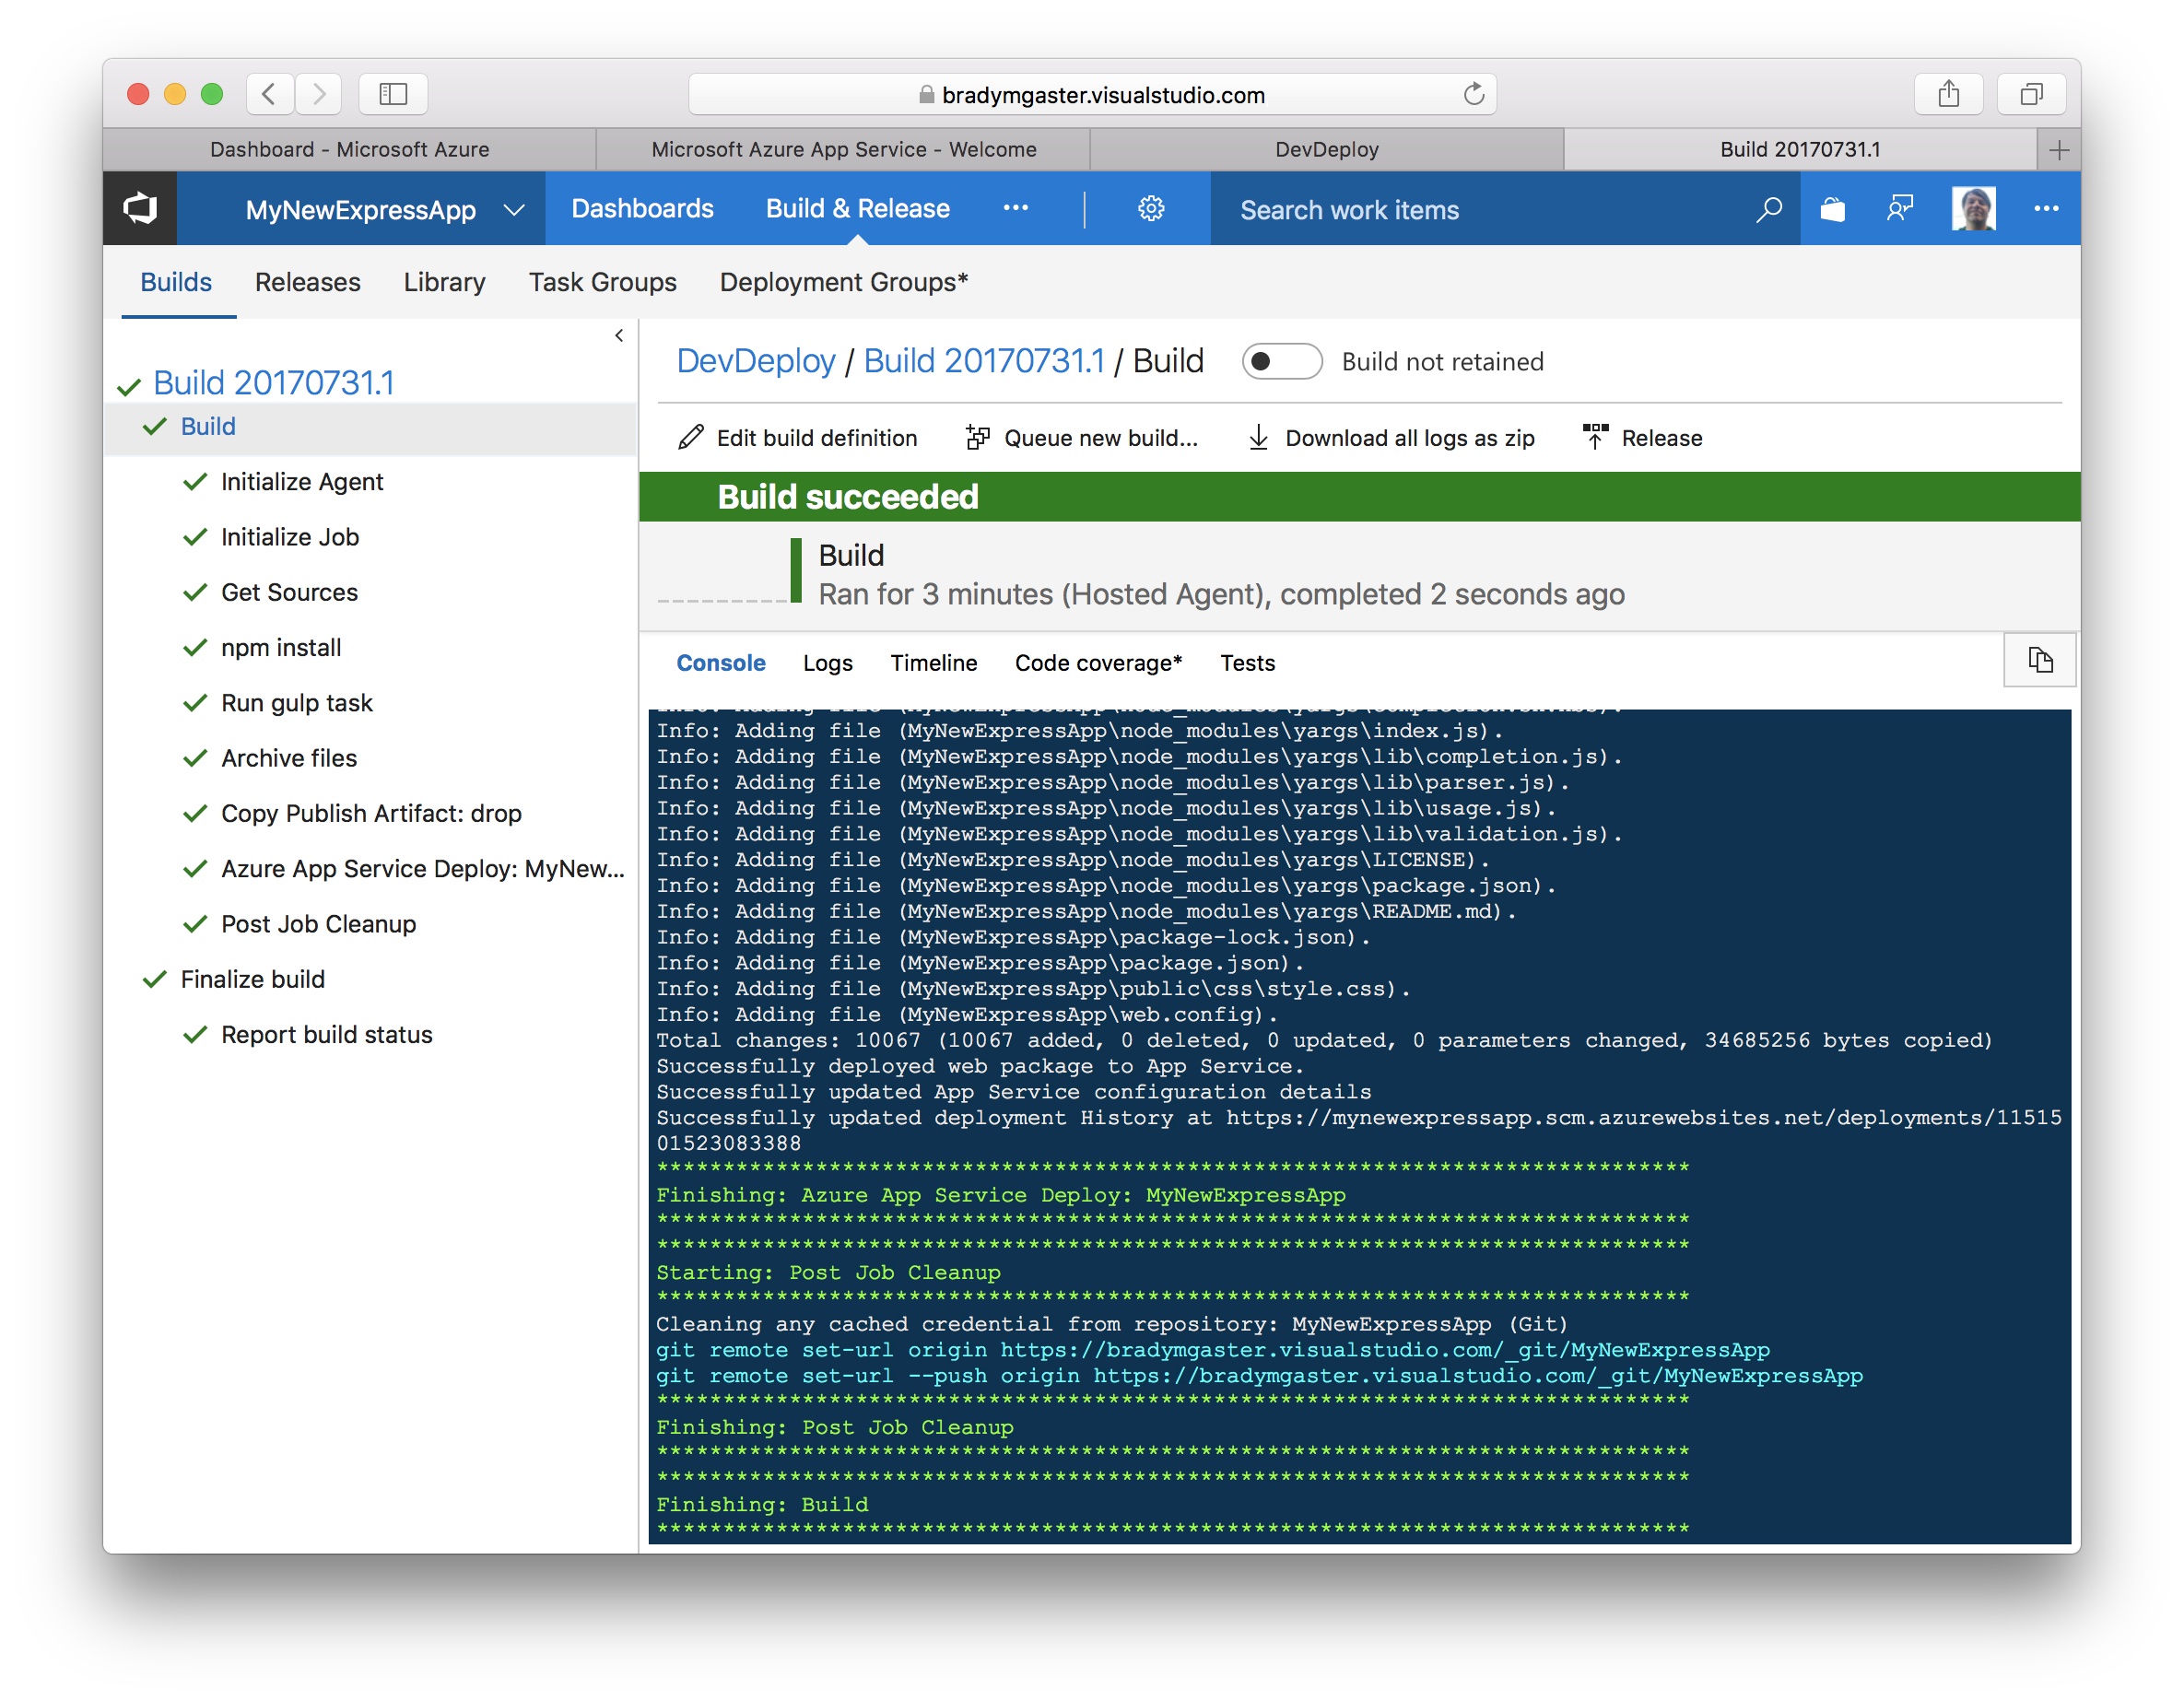2184x1701 pixels.
Task: Click the Settings gear icon in toolbar
Action: pos(1149,209)
